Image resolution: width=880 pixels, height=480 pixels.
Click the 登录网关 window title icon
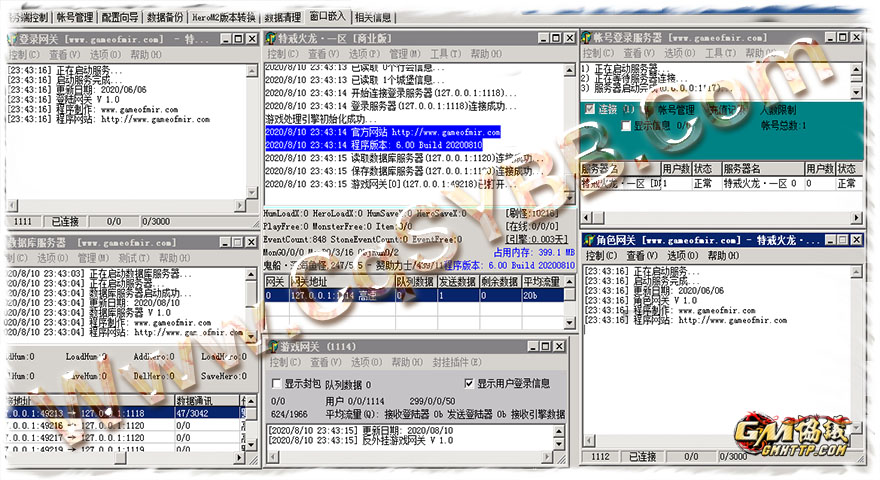12,39
